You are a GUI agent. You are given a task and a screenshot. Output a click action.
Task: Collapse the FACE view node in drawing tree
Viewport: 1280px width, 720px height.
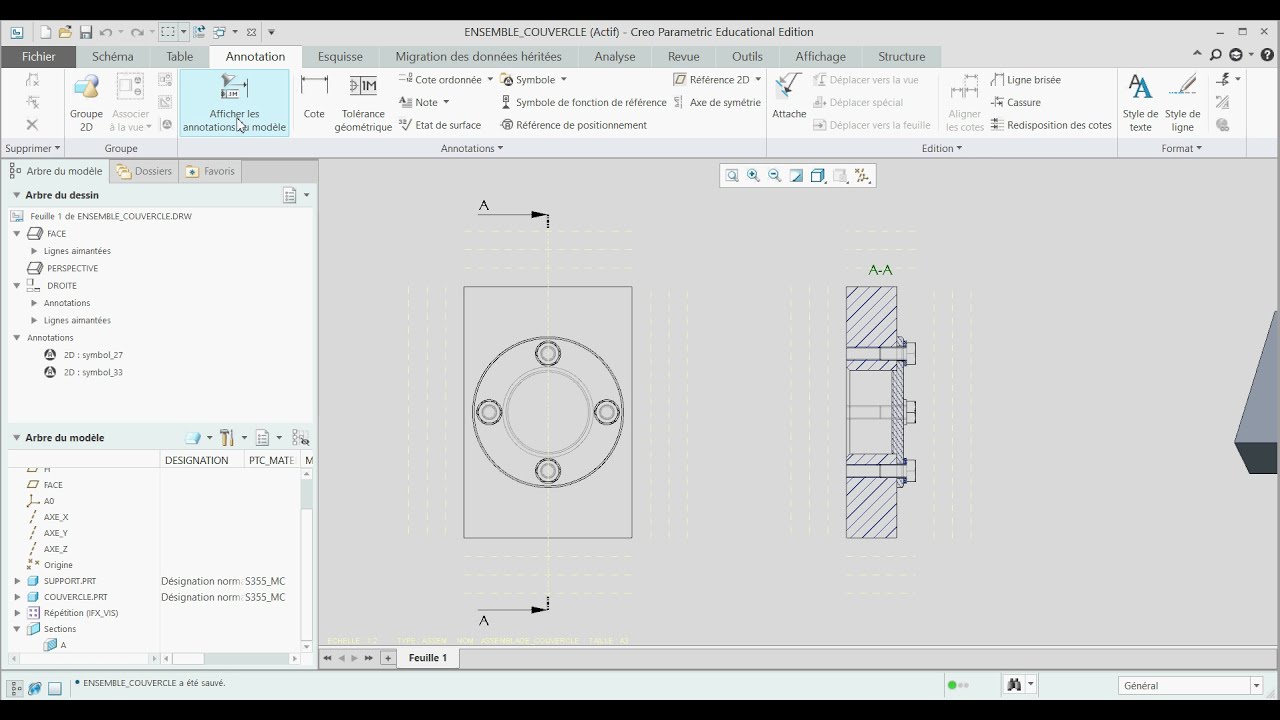(17, 233)
